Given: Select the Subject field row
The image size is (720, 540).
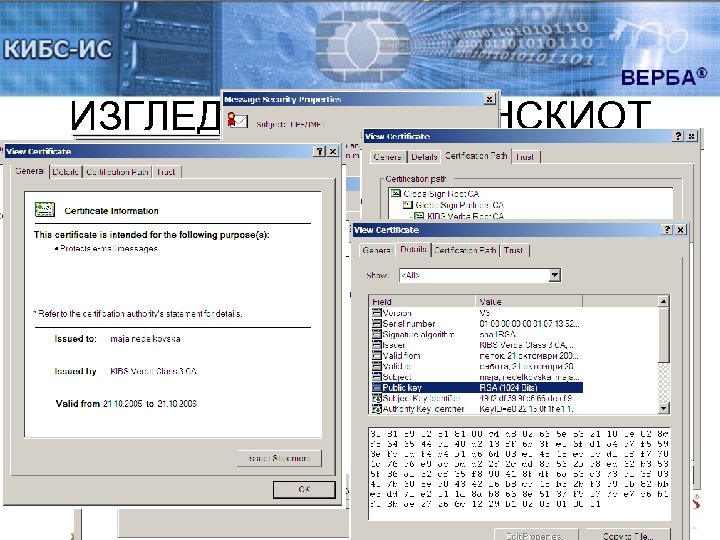Looking at the screenshot, I should (x=477, y=377).
